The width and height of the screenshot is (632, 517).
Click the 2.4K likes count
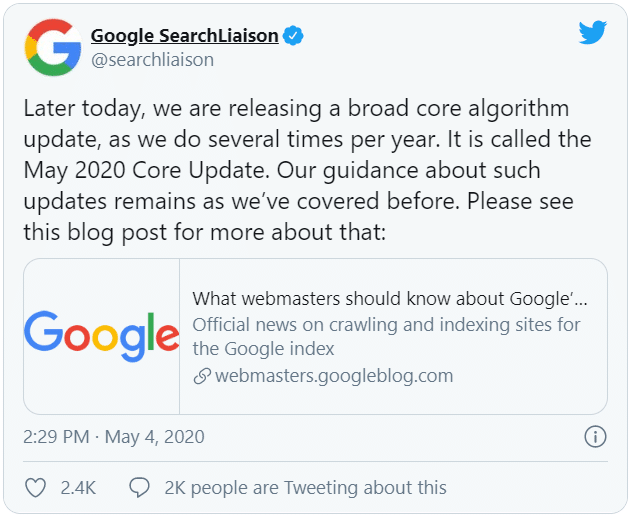pos(78,488)
